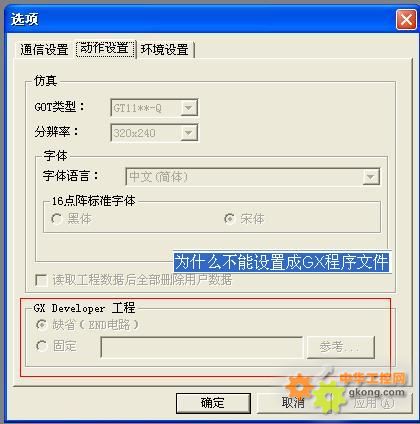Tick 读取工程数据后全部删除用户数据 checkbox
Screen dimensions: 420x424
[x=41, y=280]
